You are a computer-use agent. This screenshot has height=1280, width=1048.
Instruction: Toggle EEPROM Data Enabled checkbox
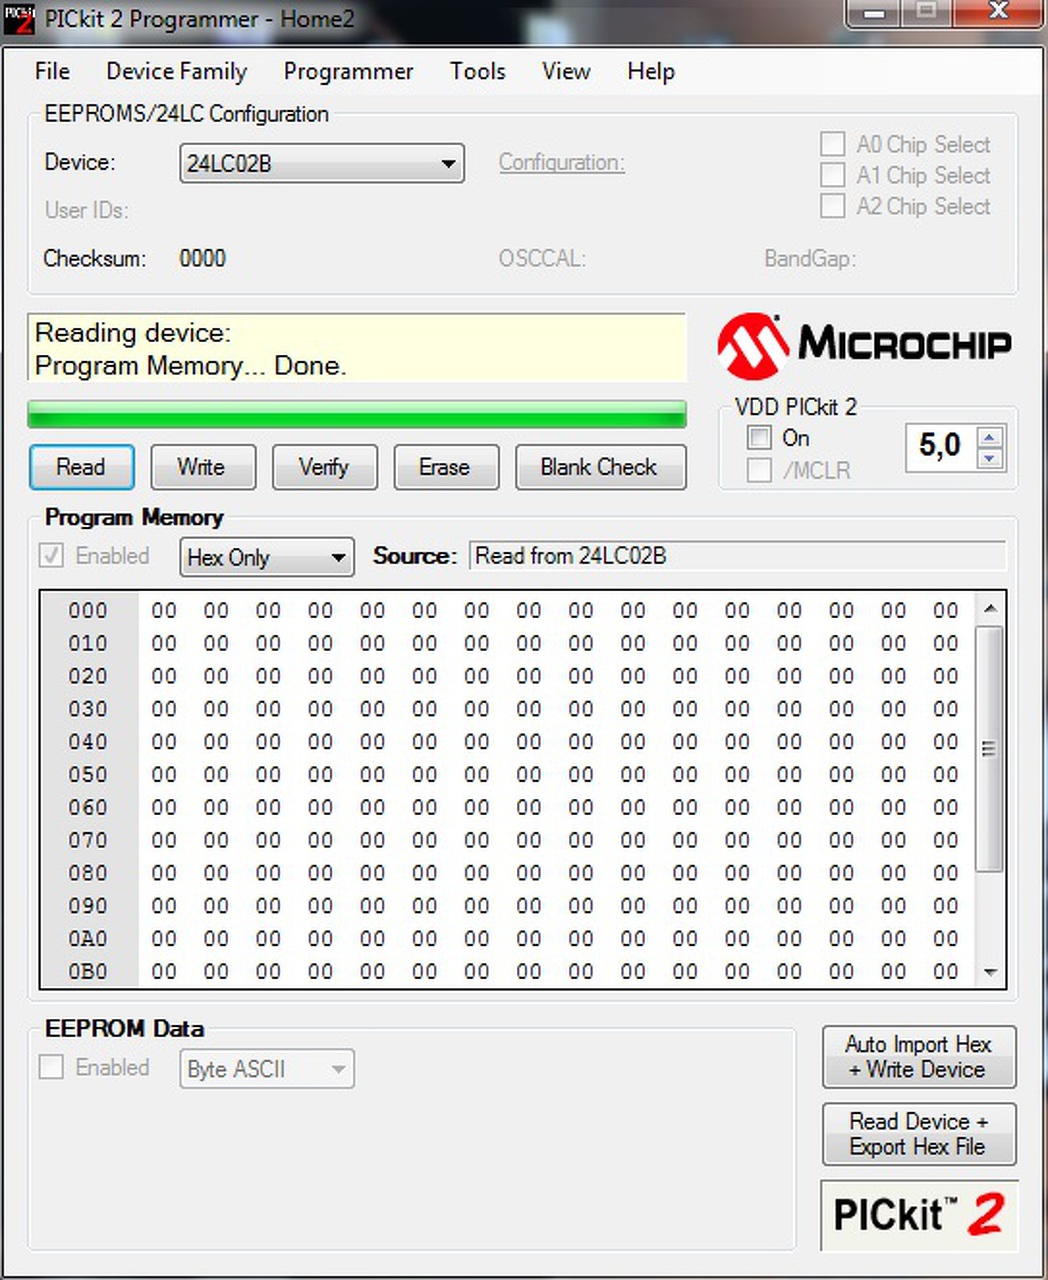point(51,1067)
